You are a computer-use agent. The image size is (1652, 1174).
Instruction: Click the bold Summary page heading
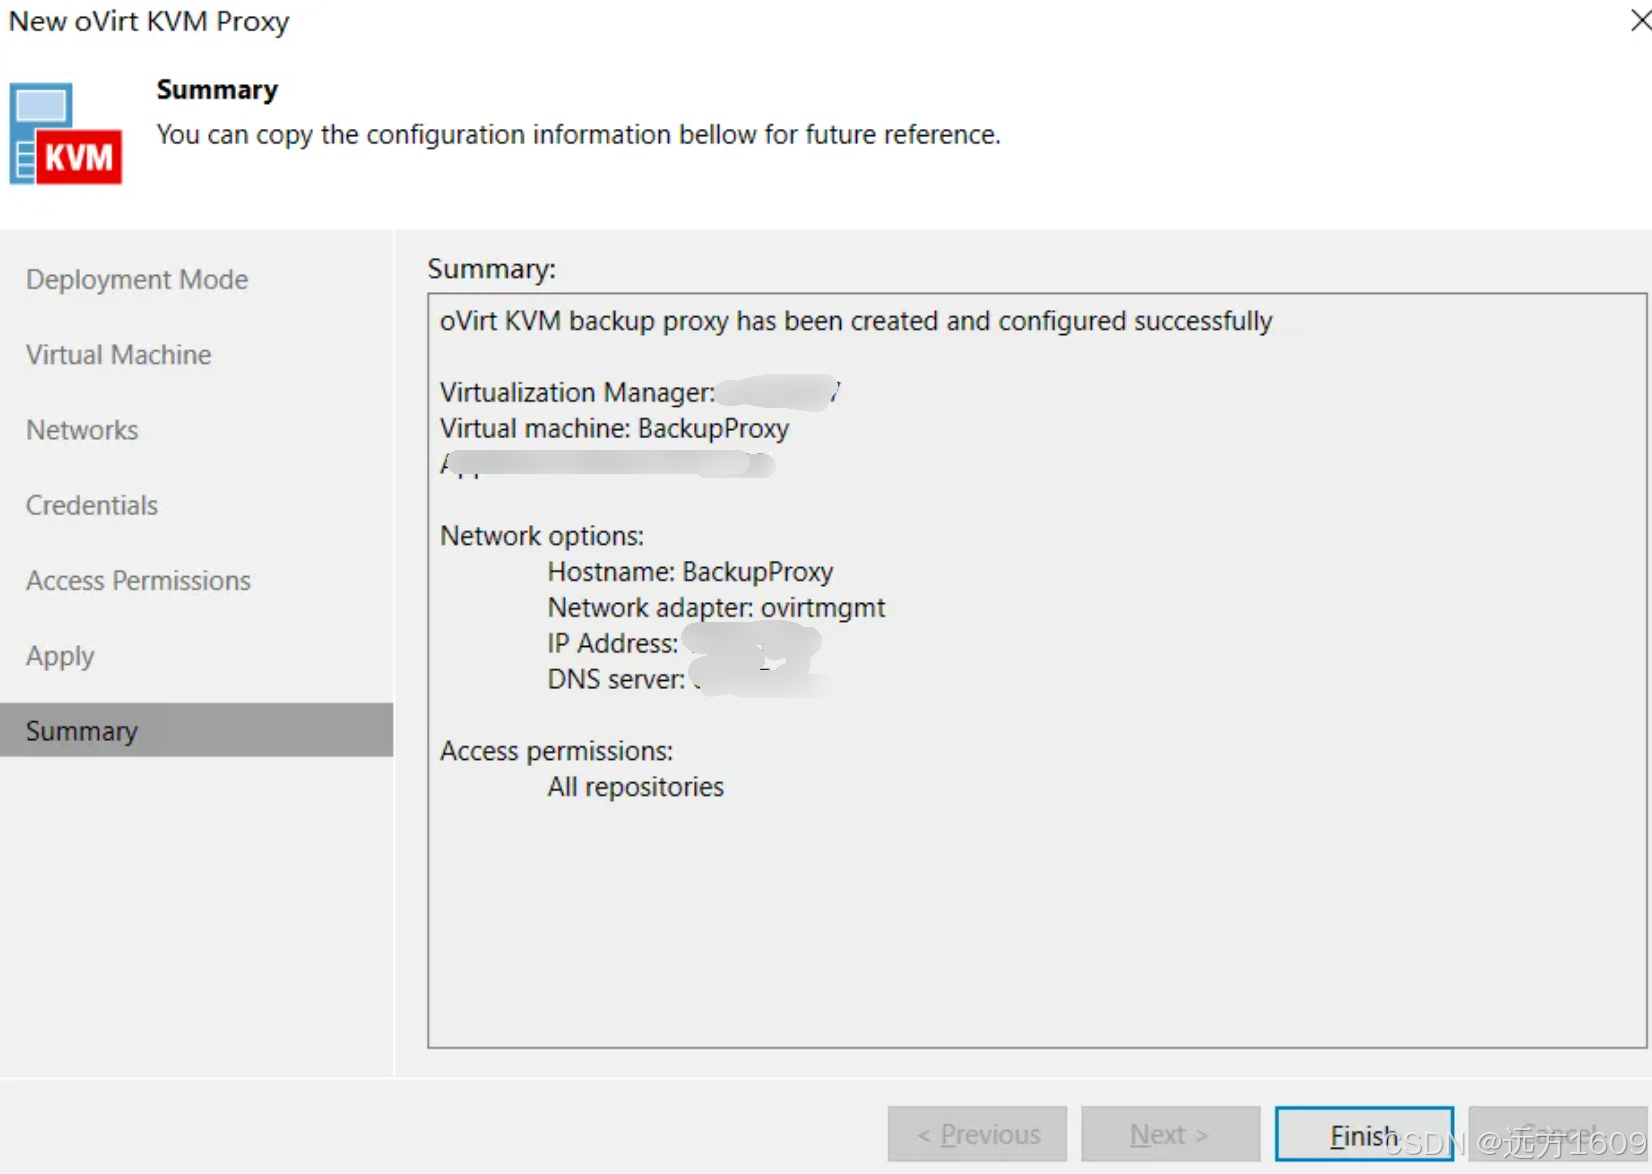coord(217,90)
